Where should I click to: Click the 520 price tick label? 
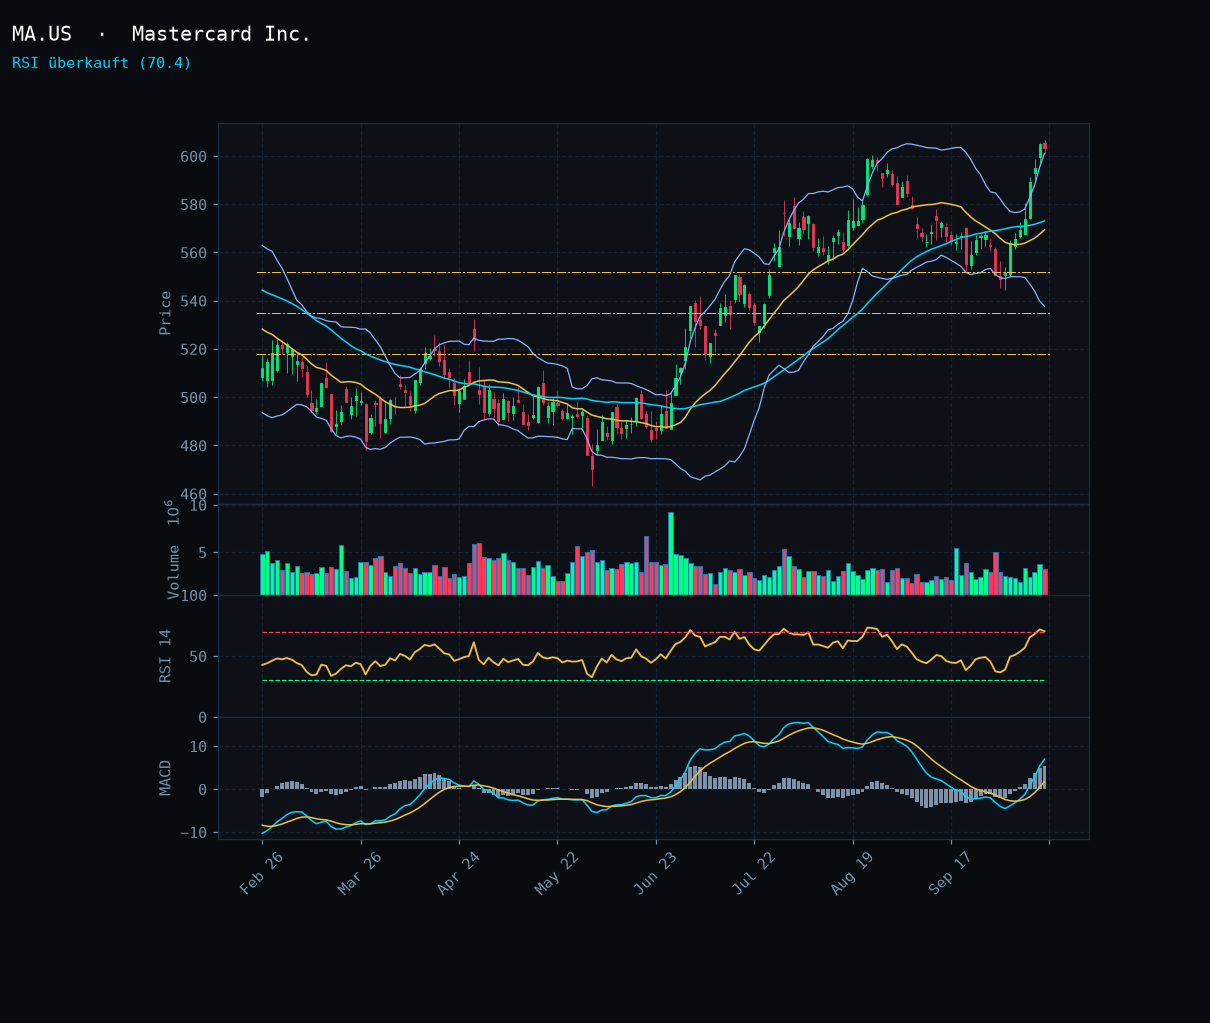[194, 350]
